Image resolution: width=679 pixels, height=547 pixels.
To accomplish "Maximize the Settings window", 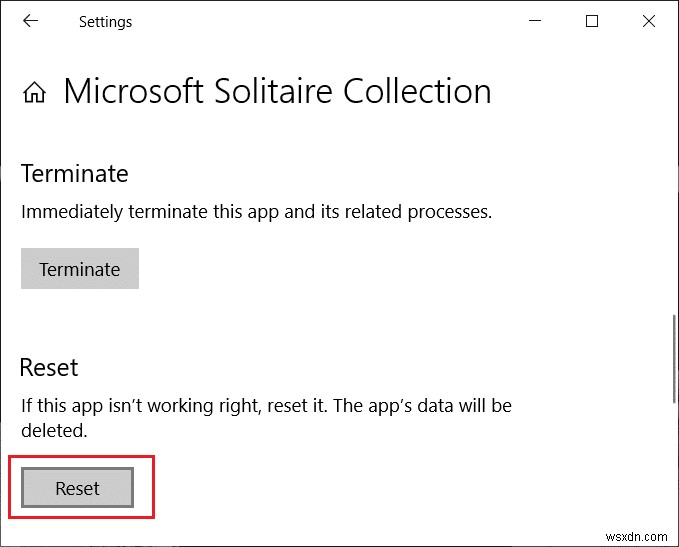I will click(592, 21).
